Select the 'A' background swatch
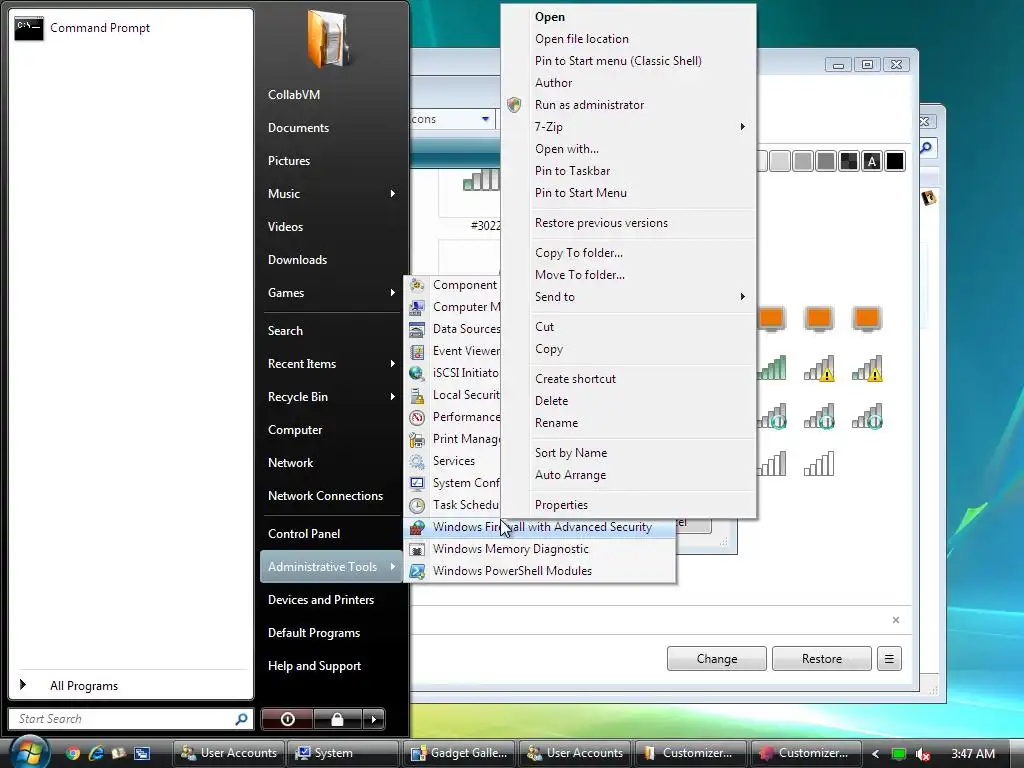This screenshot has width=1024, height=768. [872, 161]
